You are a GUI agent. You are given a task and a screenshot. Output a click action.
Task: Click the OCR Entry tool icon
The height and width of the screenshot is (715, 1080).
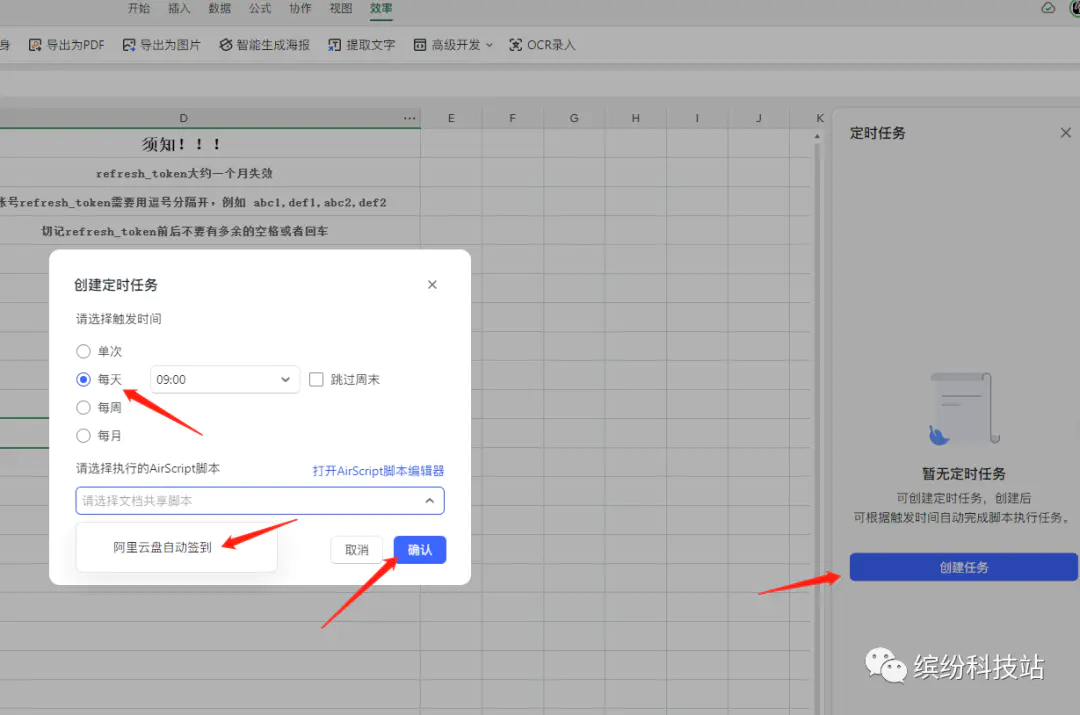pyautogui.click(x=516, y=45)
